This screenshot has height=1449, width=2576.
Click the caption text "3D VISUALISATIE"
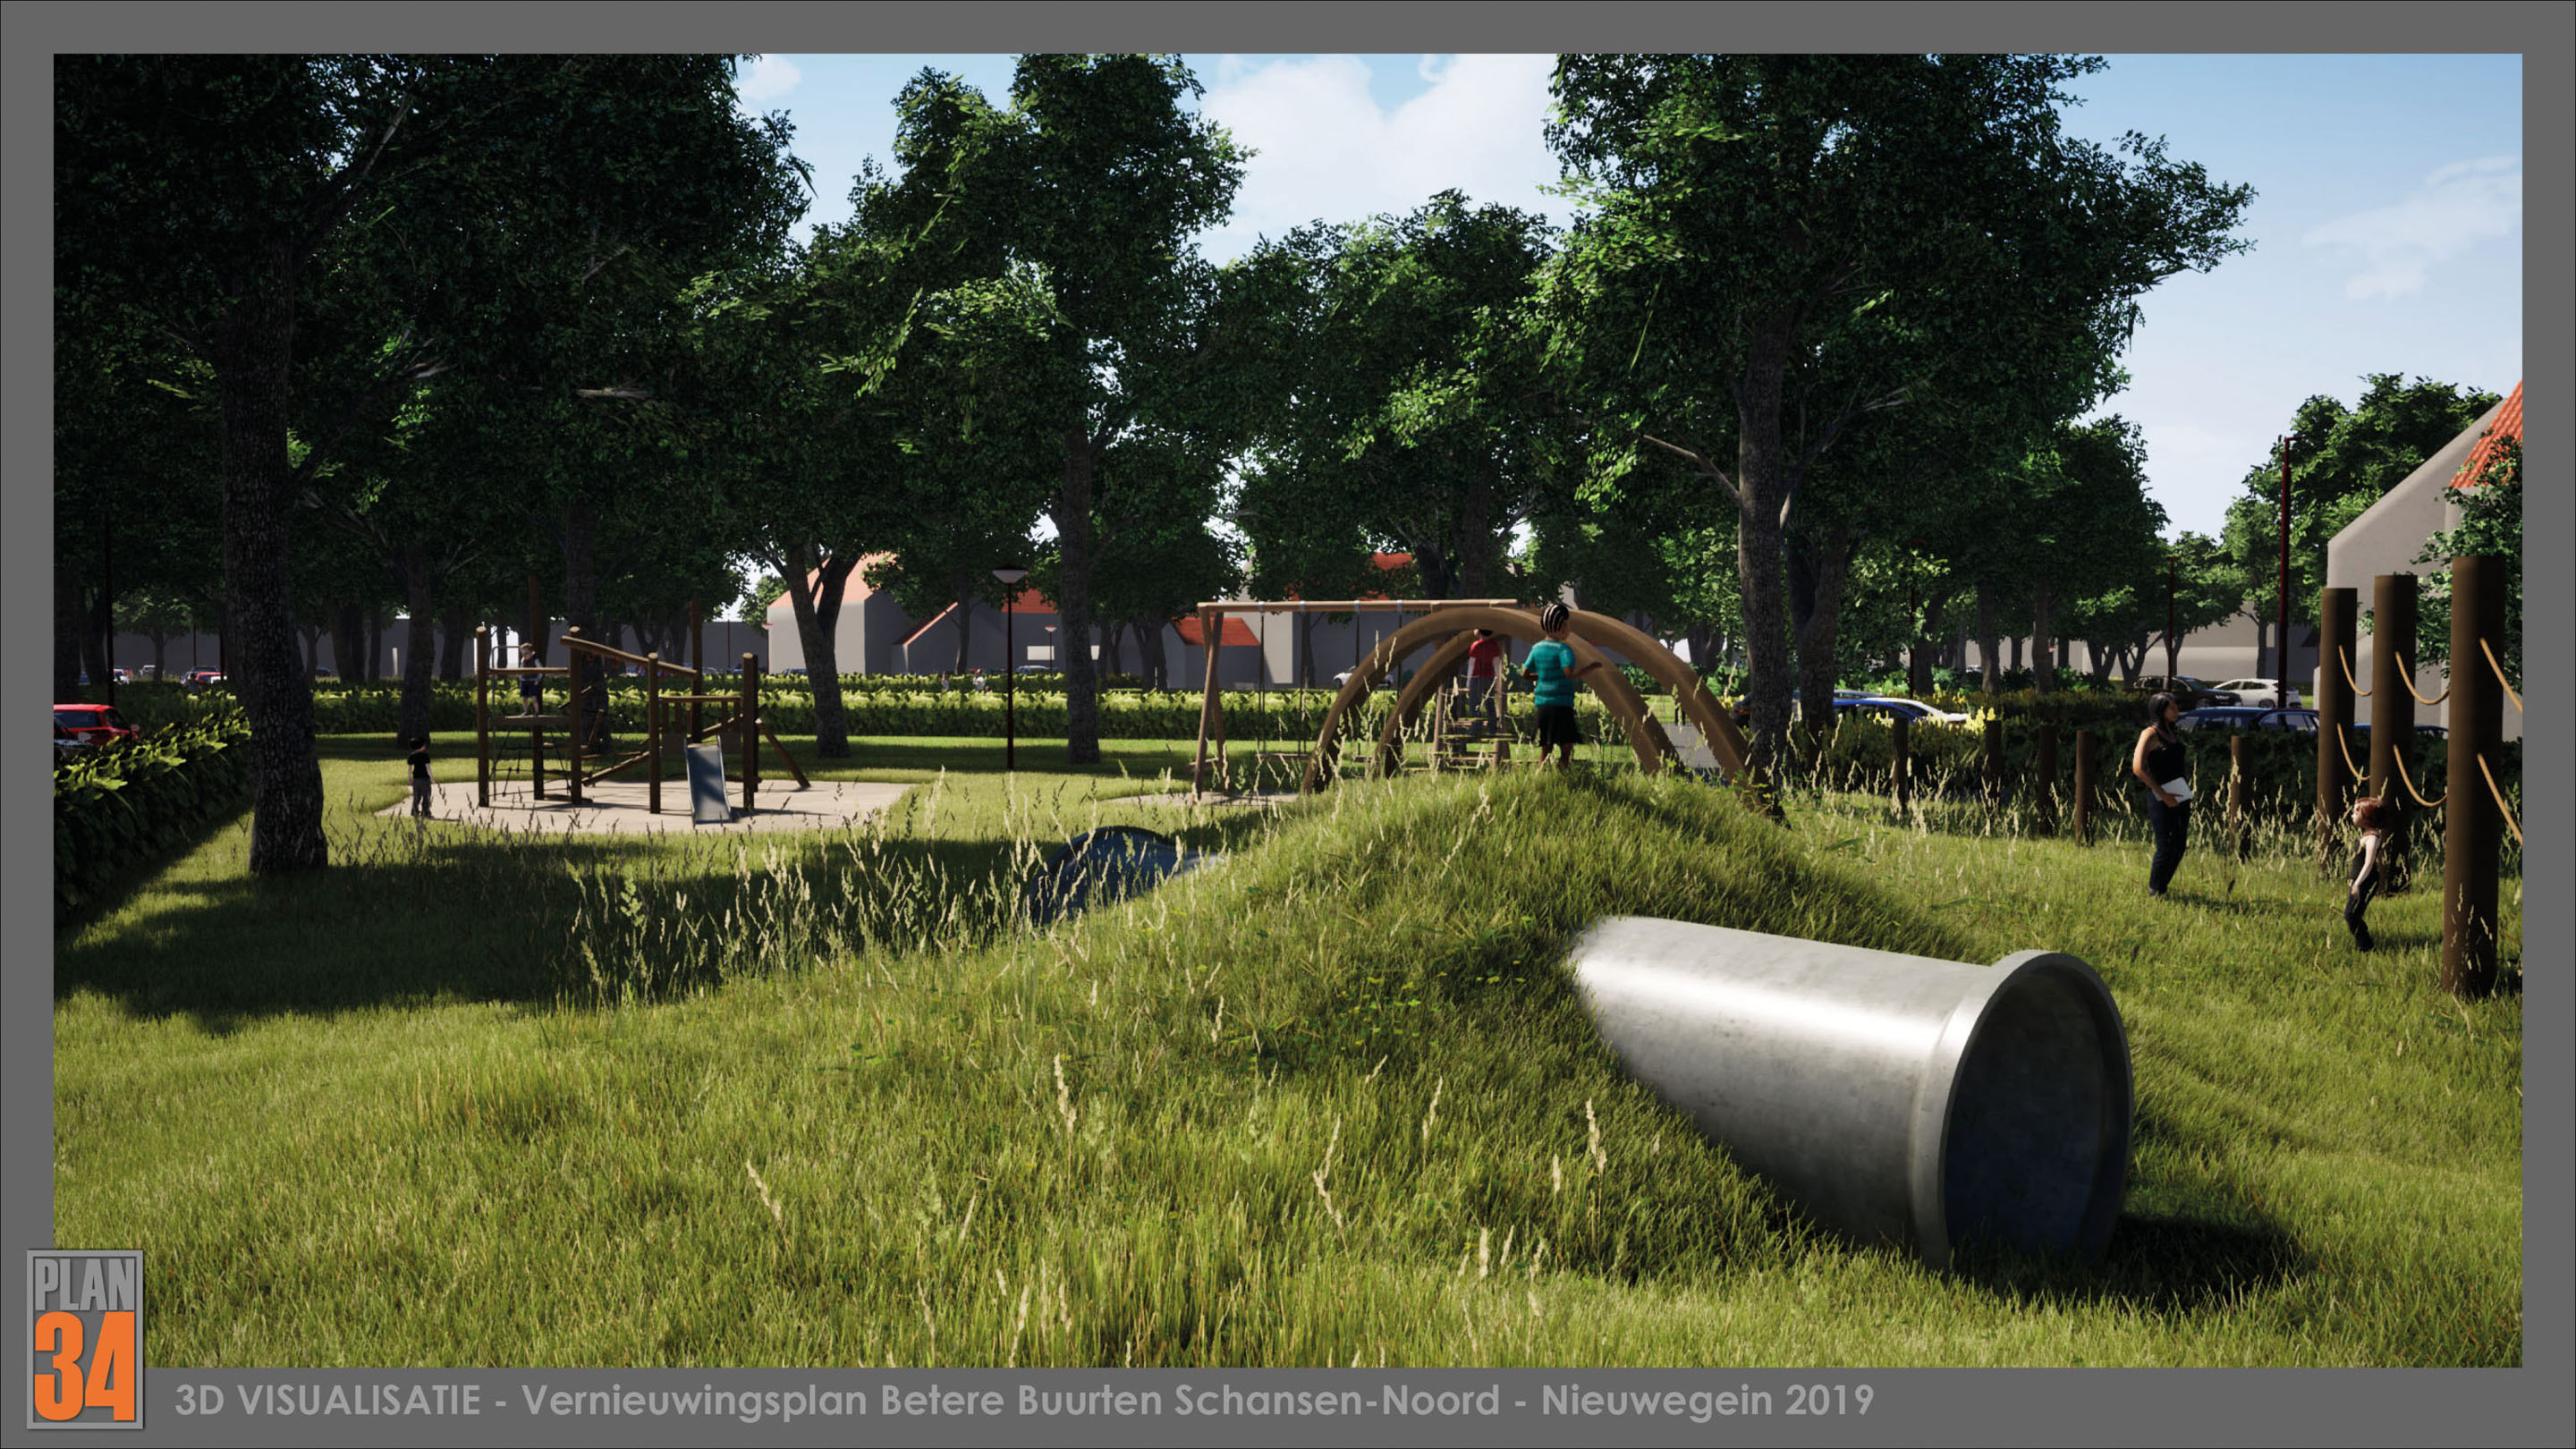(x=328, y=1400)
